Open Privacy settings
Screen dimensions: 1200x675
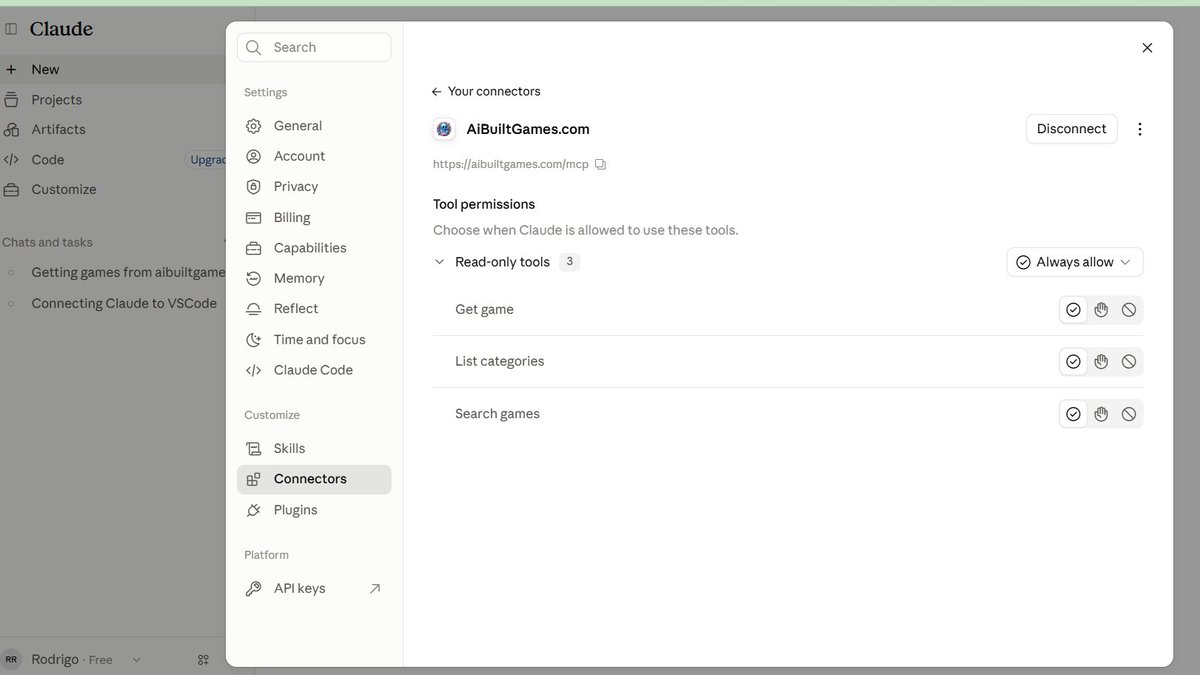point(314,187)
